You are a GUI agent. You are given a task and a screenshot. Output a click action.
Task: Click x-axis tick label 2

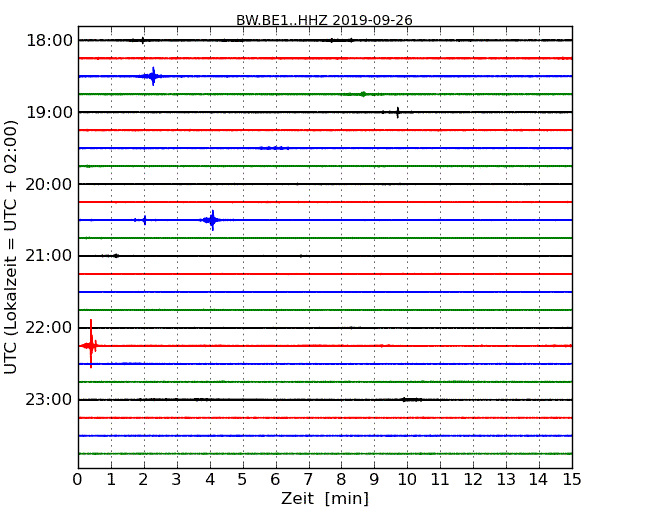pos(143,480)
